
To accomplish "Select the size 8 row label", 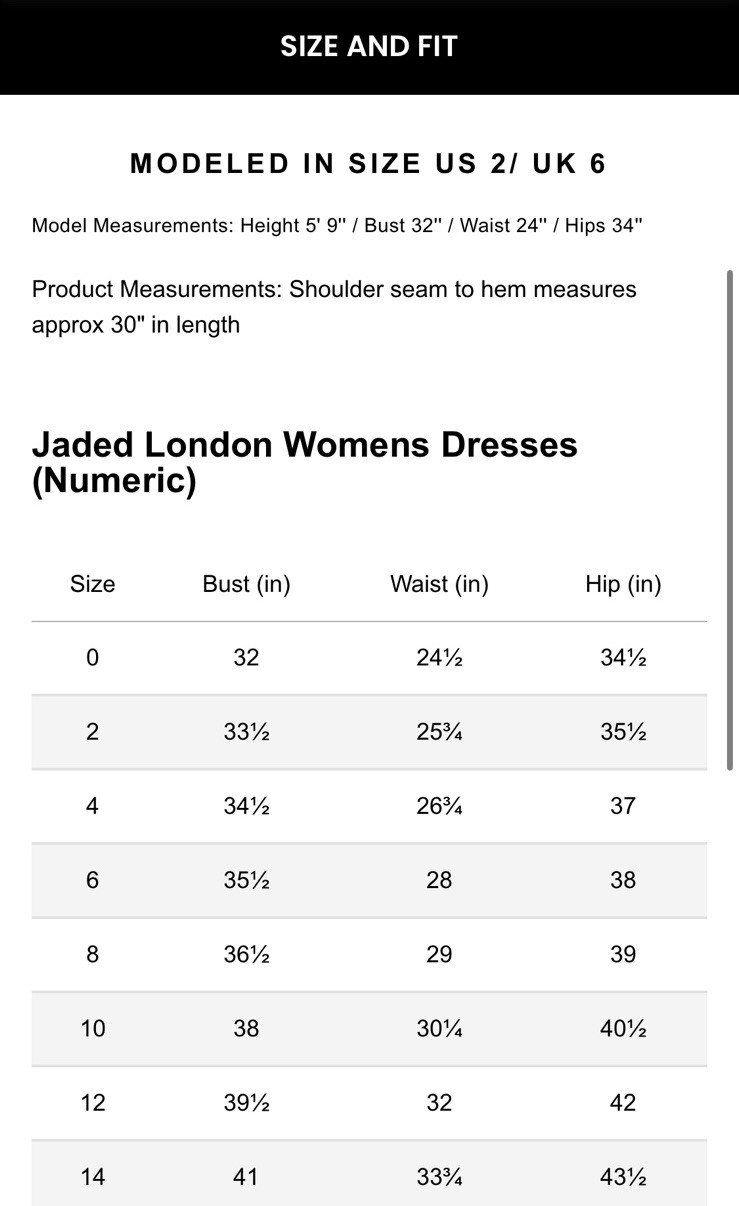I will 92,954.
